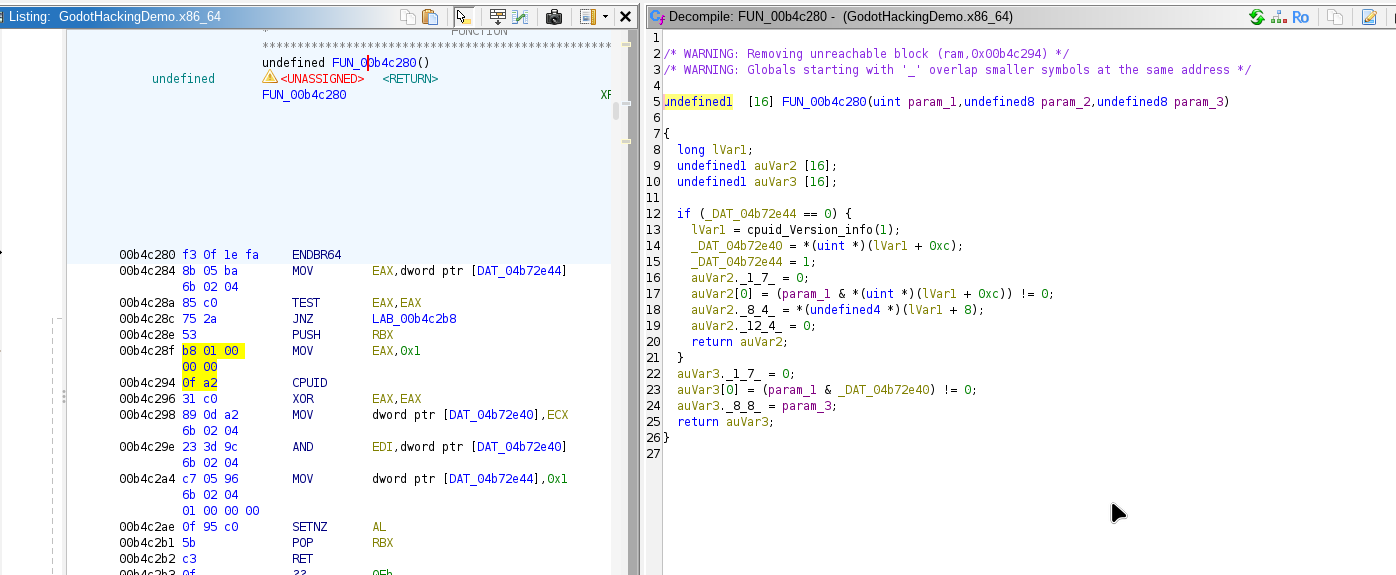This screenshot has width=1396, height=575.
Task: Click 'long lVar1;' declaration line
Action: 715,150
